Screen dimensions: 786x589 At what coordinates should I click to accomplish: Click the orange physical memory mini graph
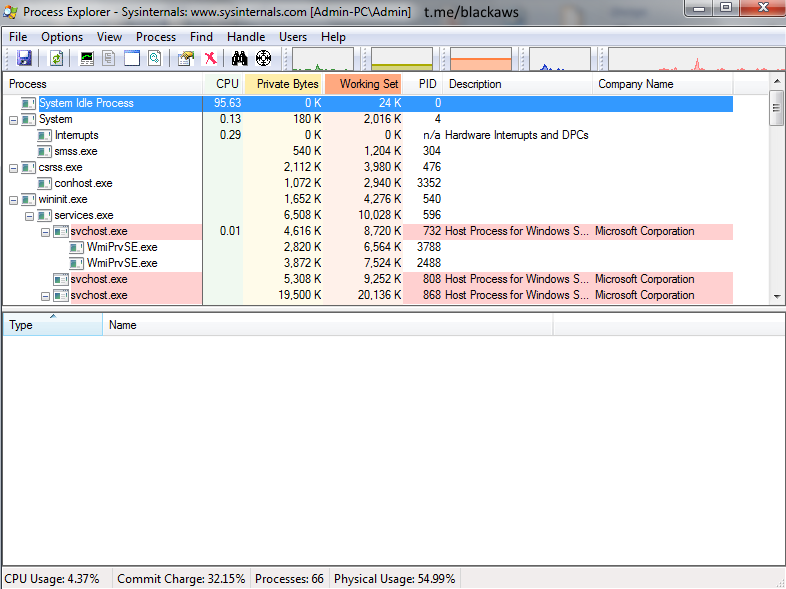click(481, 59)
